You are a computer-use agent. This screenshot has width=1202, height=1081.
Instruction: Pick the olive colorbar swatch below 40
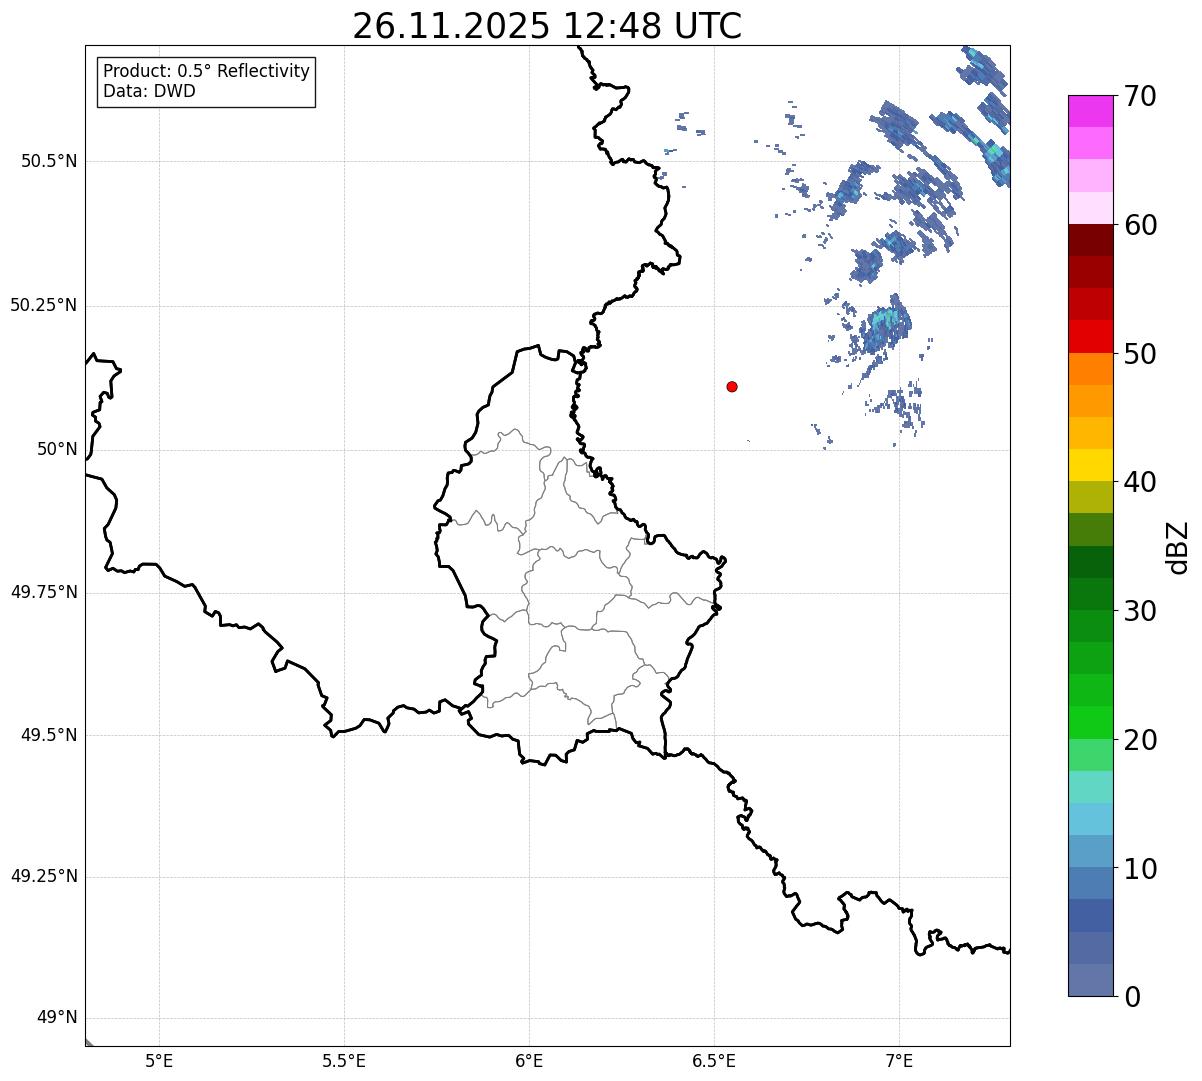point(1090,497)
